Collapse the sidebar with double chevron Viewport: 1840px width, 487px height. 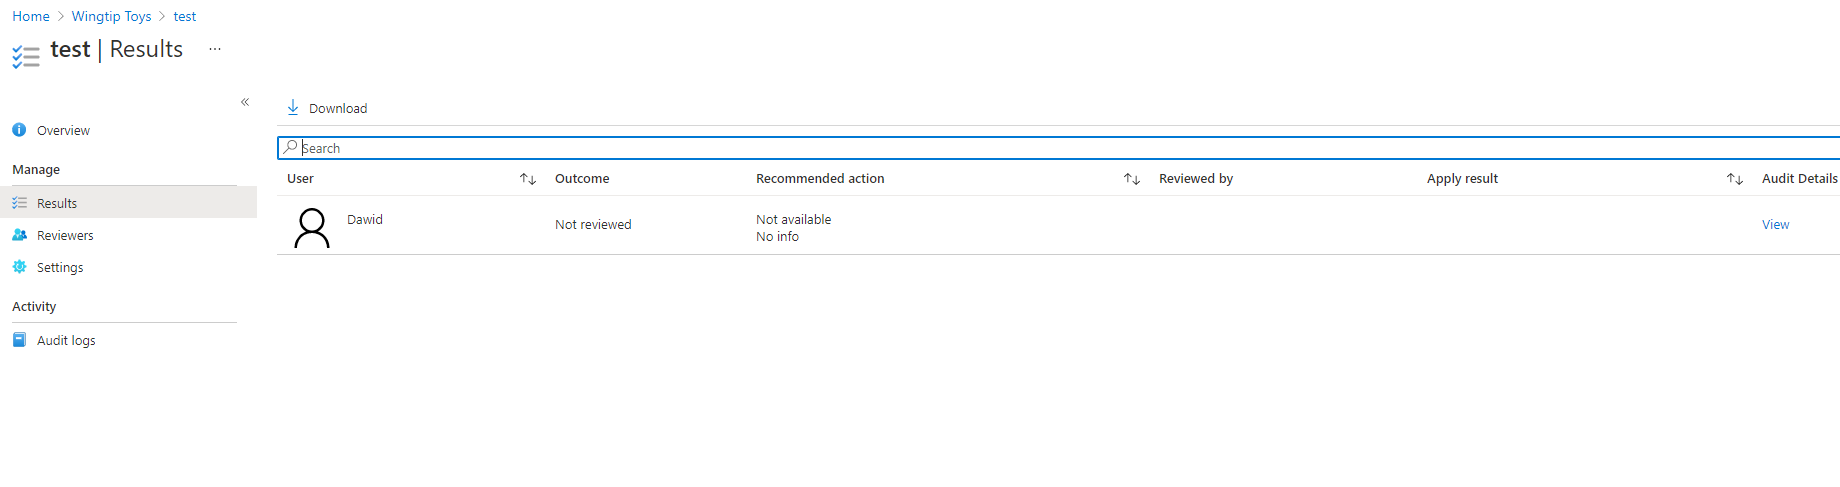(x=245, y=102)
